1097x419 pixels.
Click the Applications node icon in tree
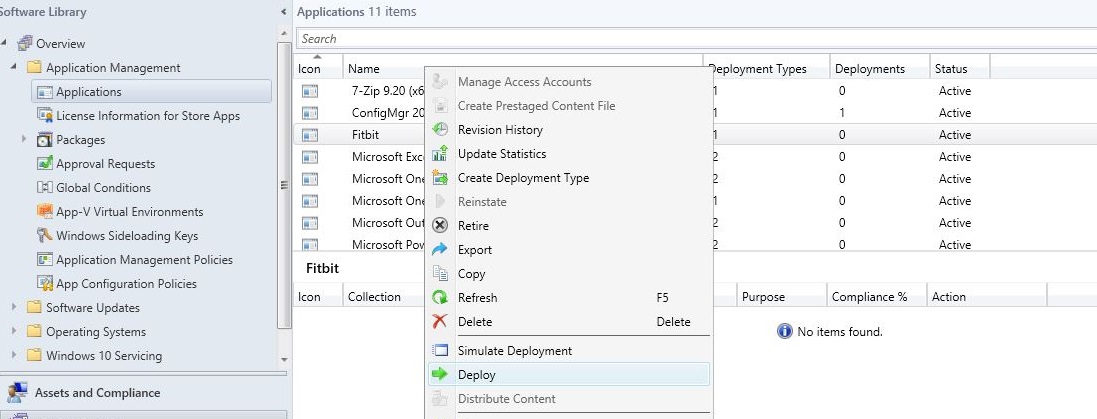(x=45, y=92)
